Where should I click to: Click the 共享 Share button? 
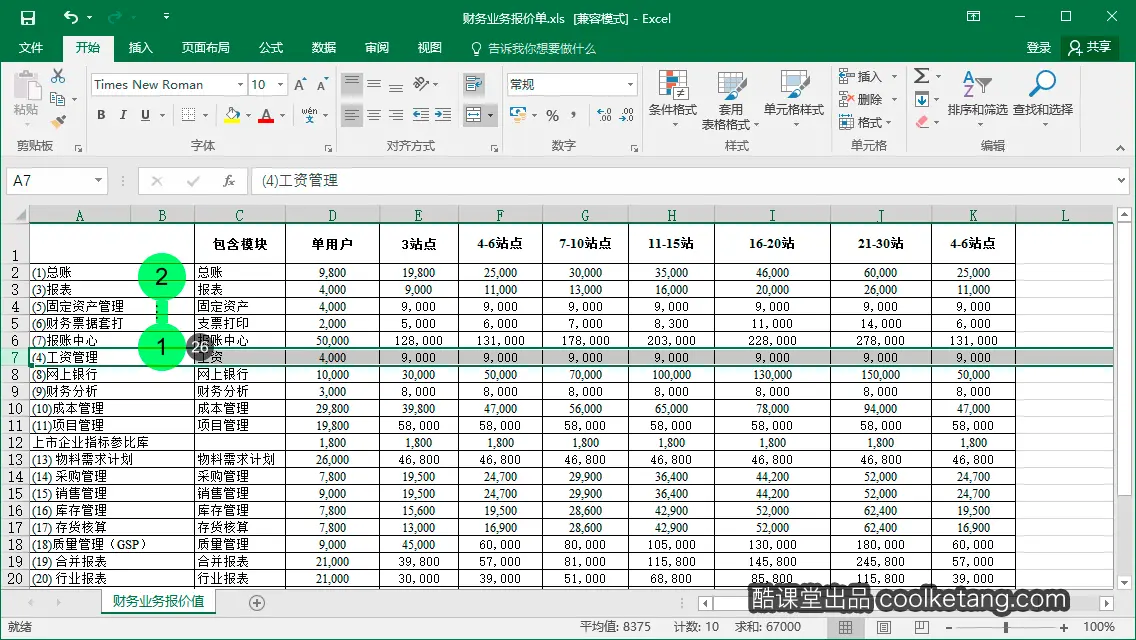[1090, 48]
